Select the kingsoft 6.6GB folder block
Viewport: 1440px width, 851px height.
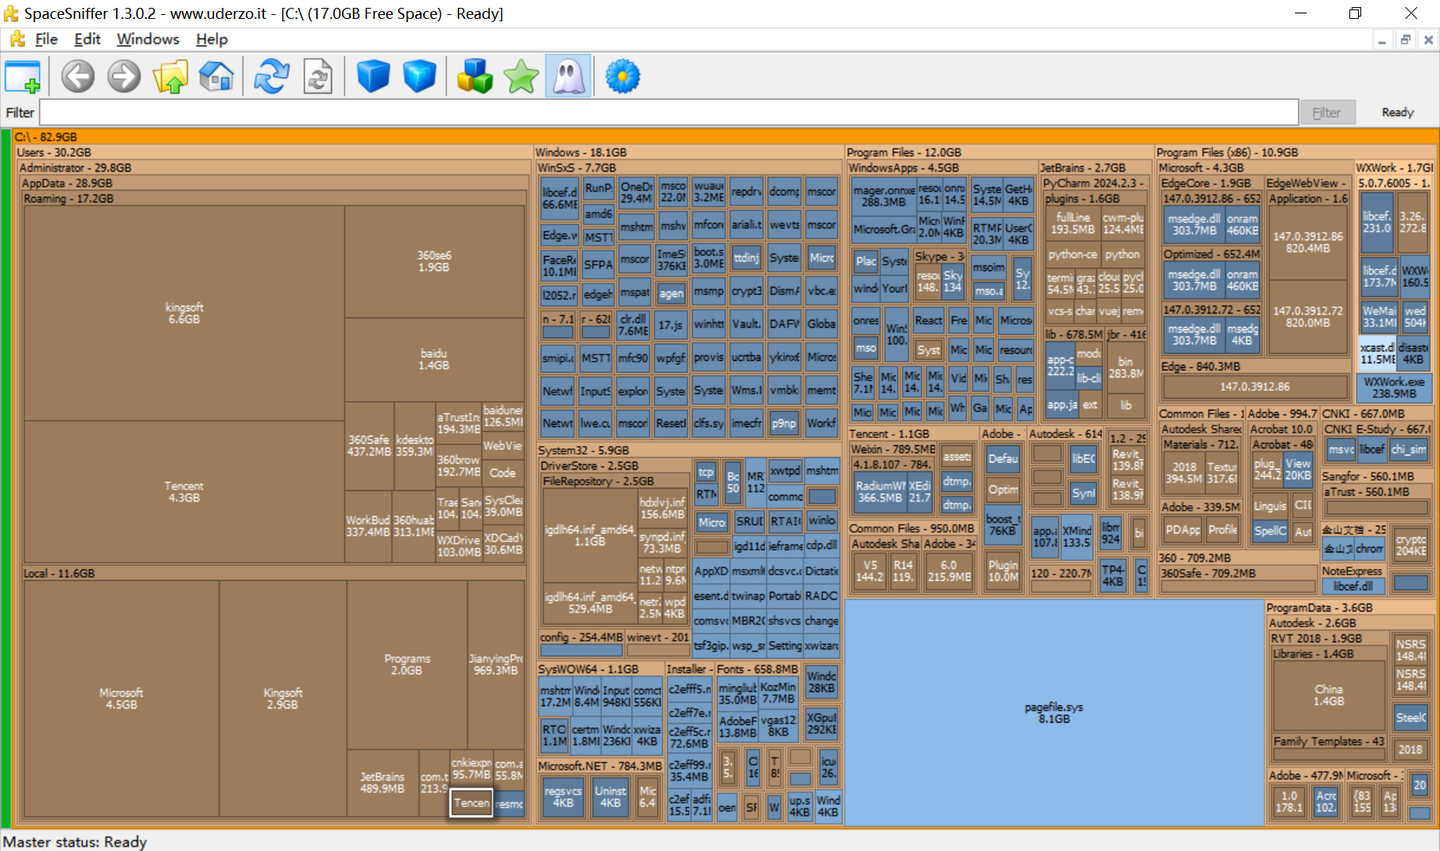point(184,313)
